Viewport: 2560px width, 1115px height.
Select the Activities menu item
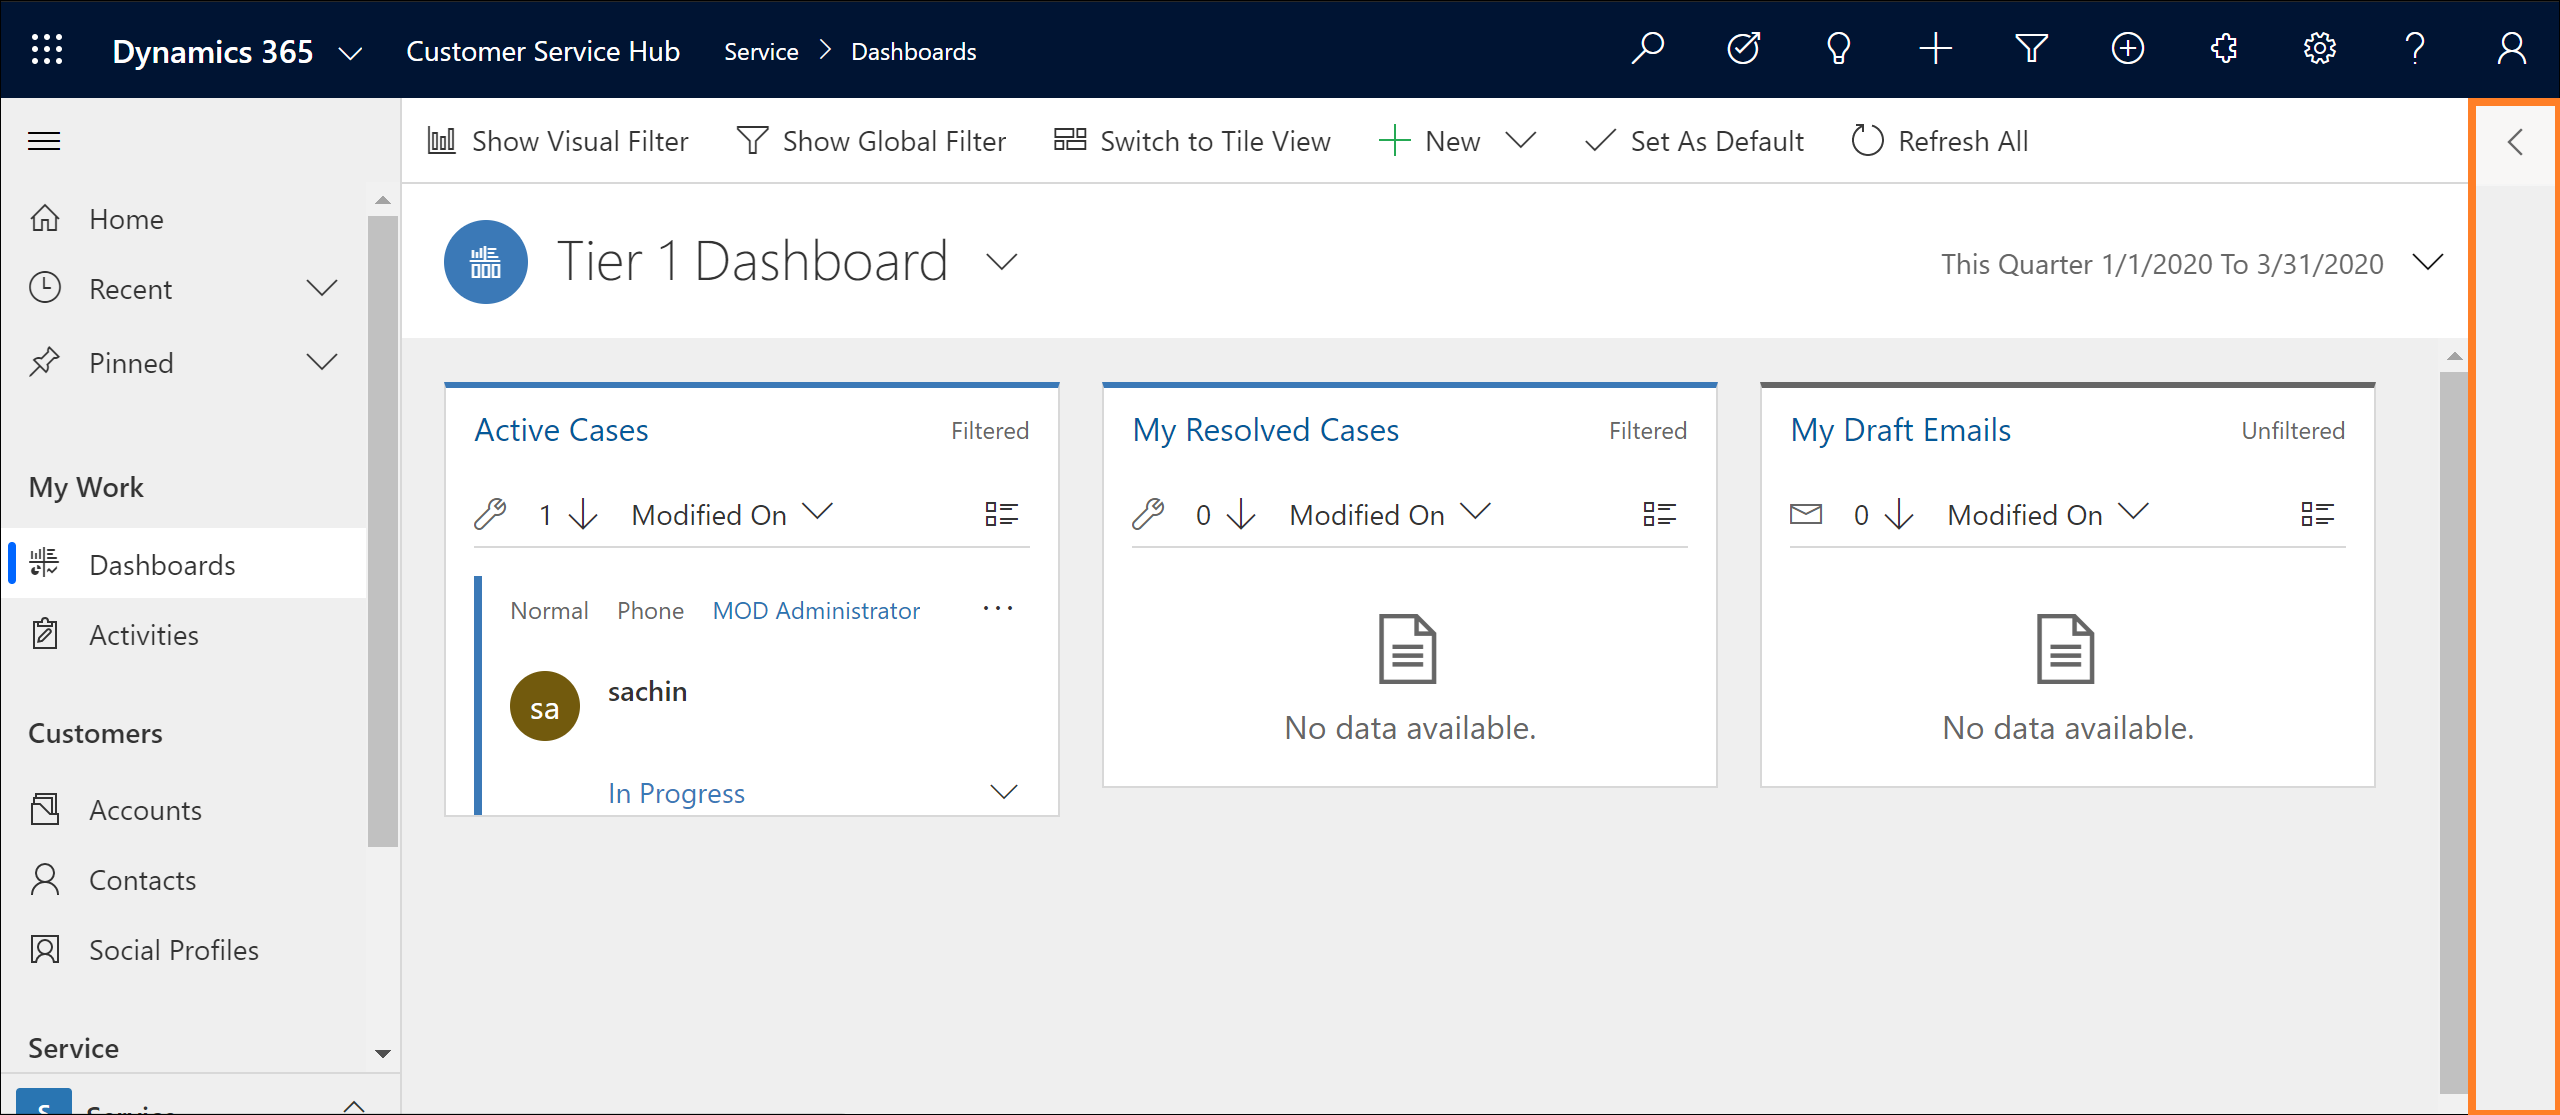145,635
